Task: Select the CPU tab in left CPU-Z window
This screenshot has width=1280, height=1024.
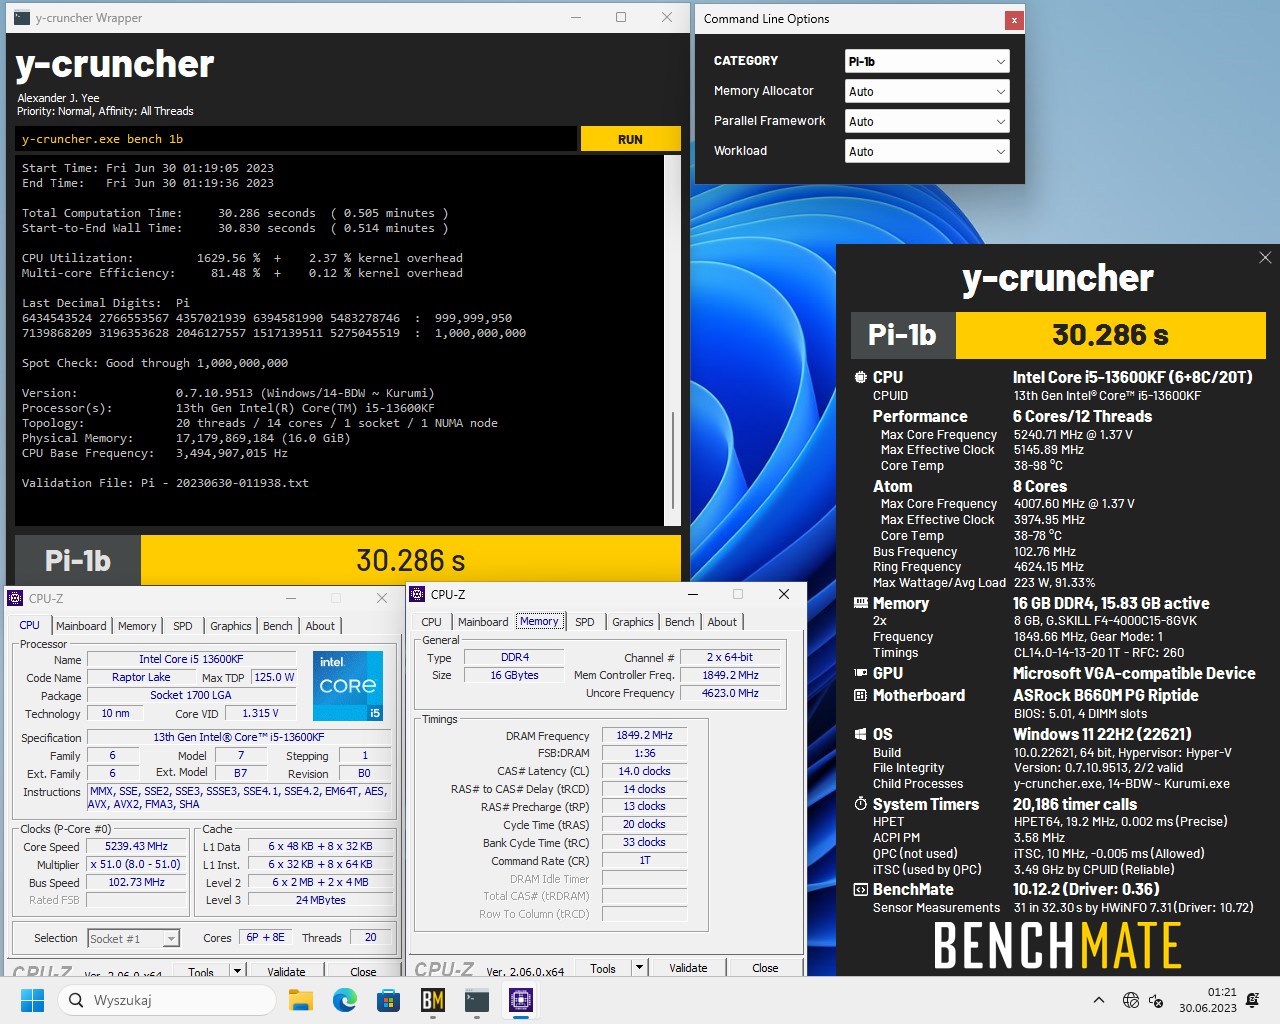Action: pos(29,625)
